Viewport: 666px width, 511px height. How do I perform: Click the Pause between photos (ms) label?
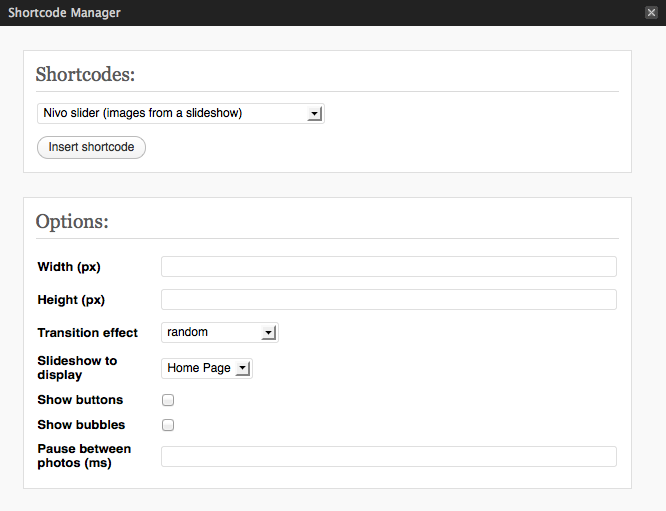[x=84, y=456]
